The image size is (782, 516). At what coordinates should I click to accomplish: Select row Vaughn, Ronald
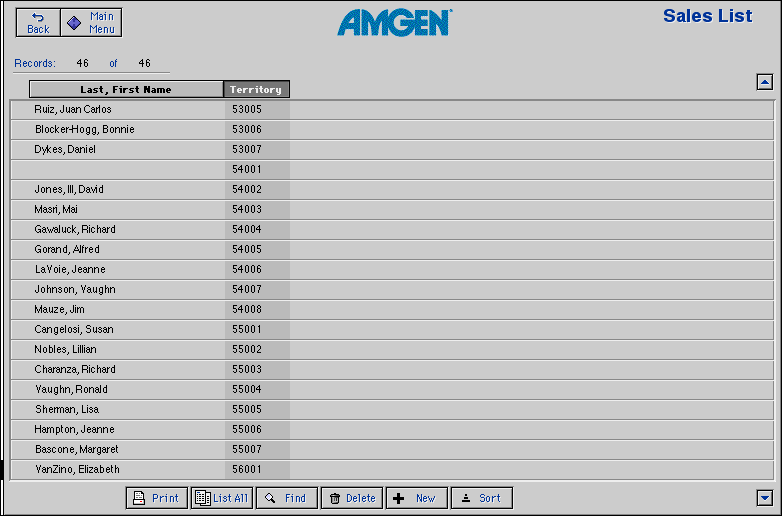(x=392, y=389)
